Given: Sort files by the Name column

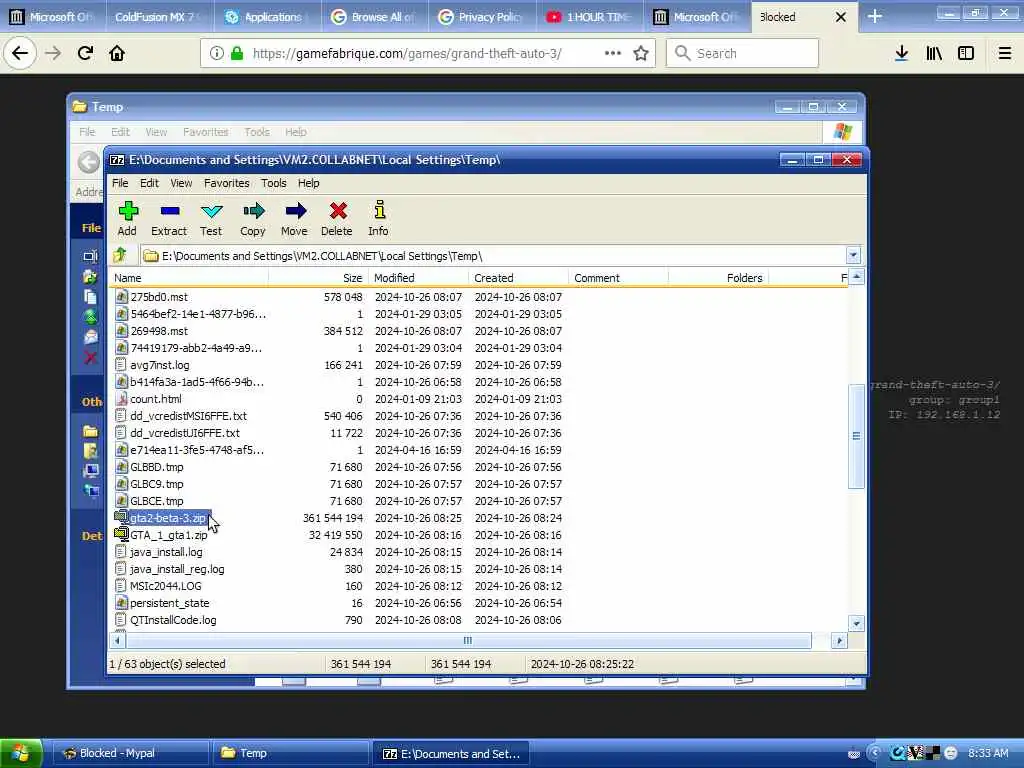Looking at the screenshot, I should pos(189,278).
